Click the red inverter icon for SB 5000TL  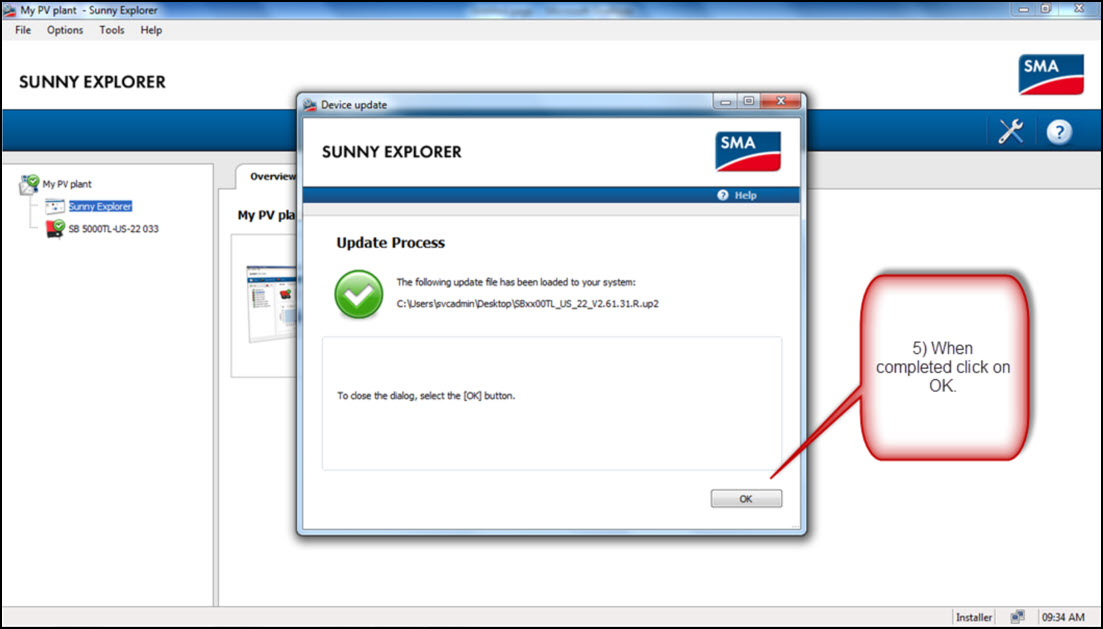click(x=55, y=228)
